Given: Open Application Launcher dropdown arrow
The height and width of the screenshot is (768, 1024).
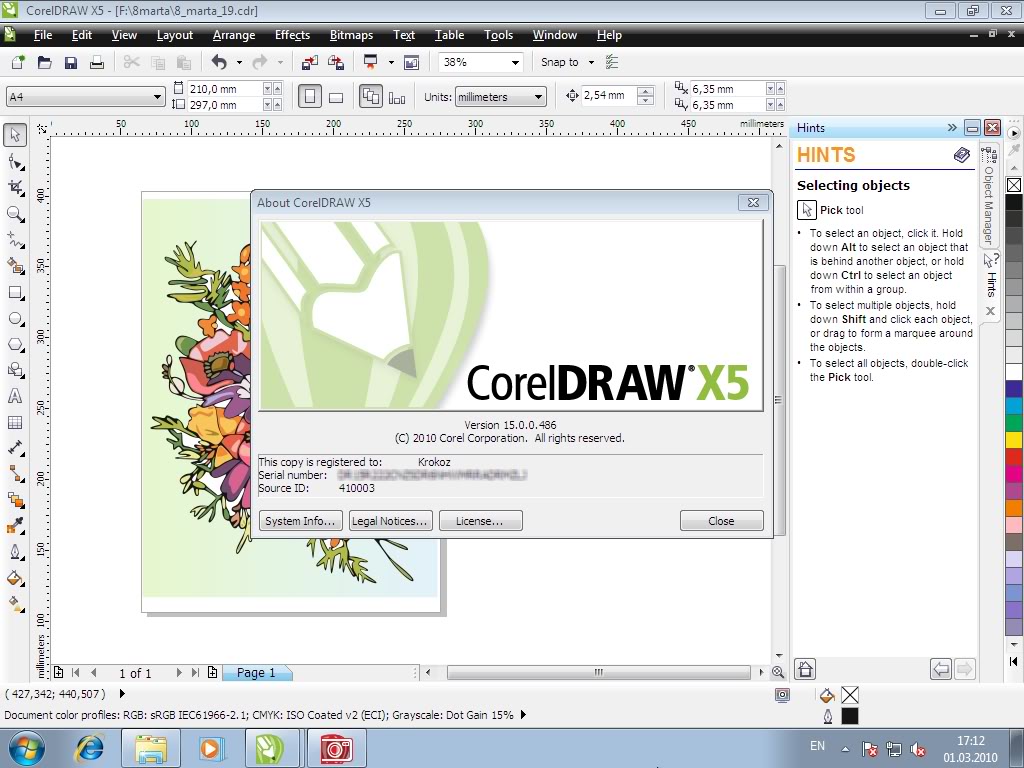Looking at the screenshot, I should [391, 63].
